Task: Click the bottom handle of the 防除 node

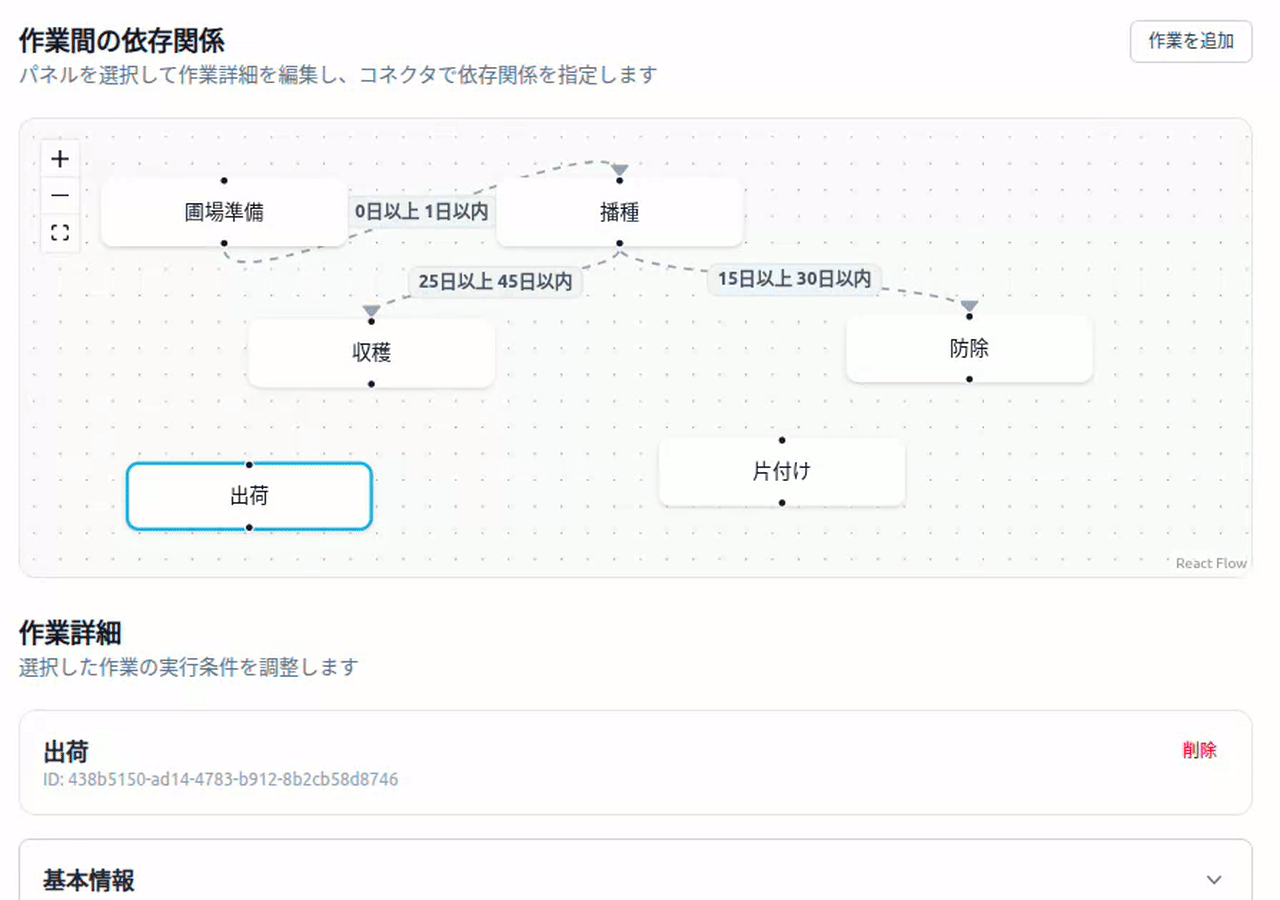Action: coord(969,380)
